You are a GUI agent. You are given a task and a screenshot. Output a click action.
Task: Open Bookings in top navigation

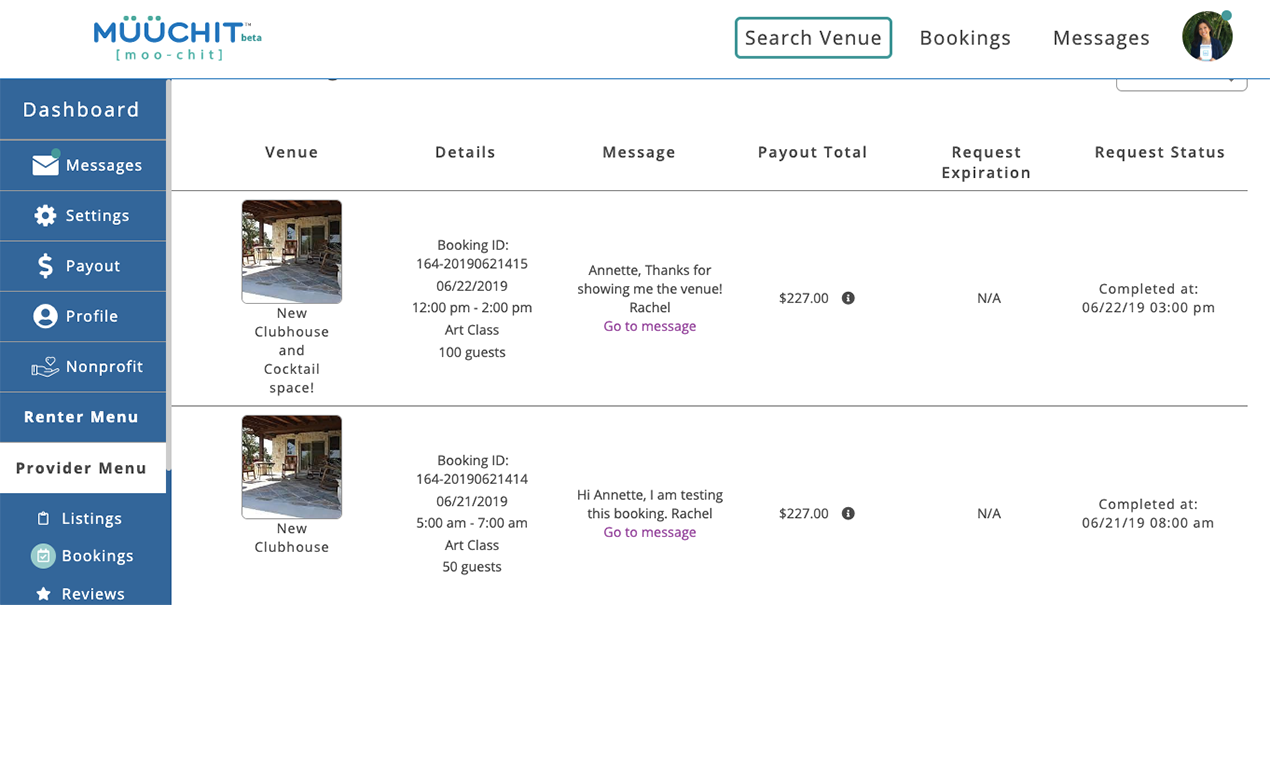click(965, 38)
